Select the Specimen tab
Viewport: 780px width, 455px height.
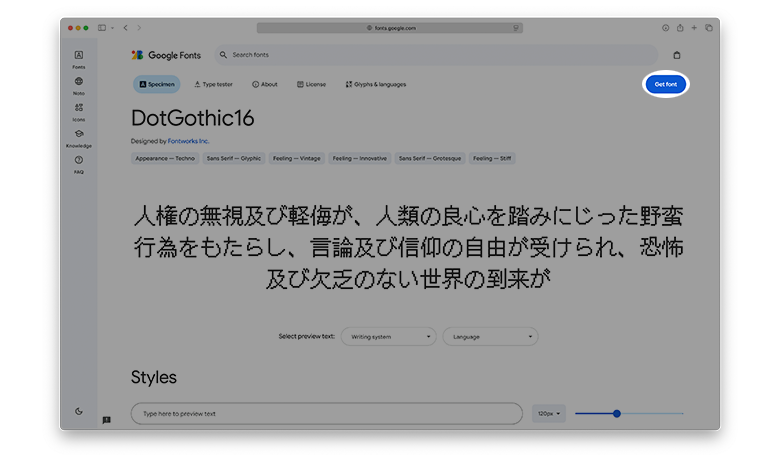click(x=157, y=85)
